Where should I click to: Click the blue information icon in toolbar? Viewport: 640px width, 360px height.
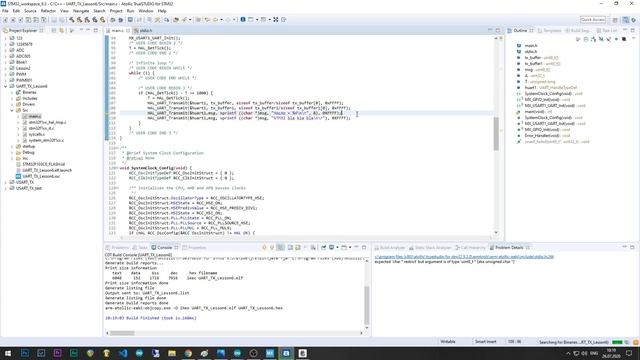[243, 20]
